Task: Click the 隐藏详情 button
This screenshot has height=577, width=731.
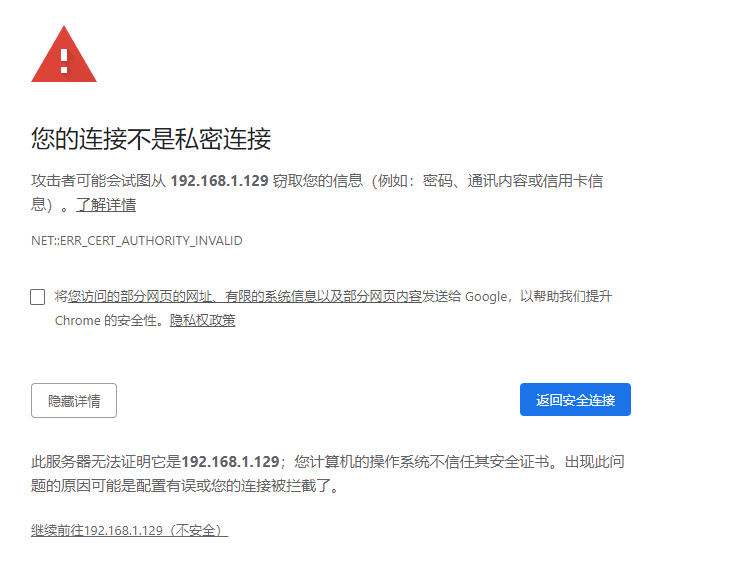Action: coord(74,400)
